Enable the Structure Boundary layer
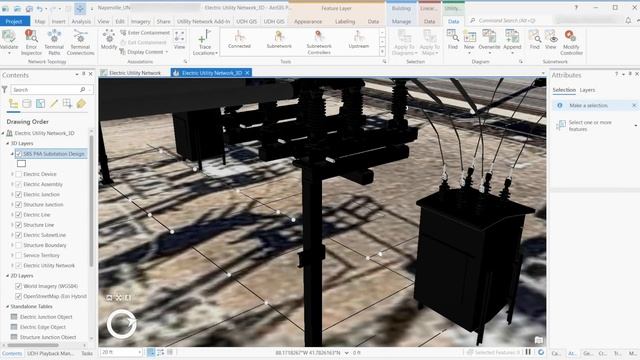640x360 pixels. pos(19,245)
